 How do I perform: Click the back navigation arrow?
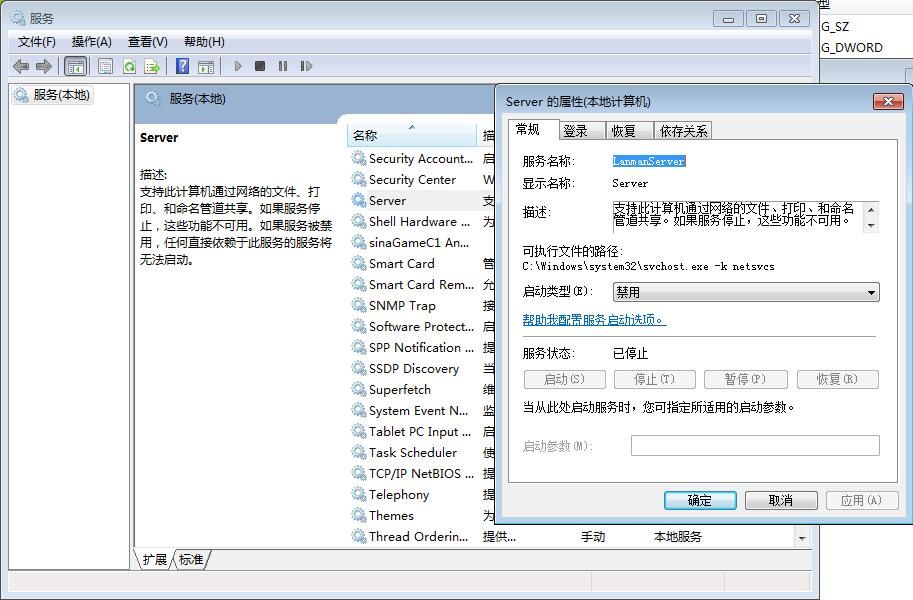pos(21,65)
